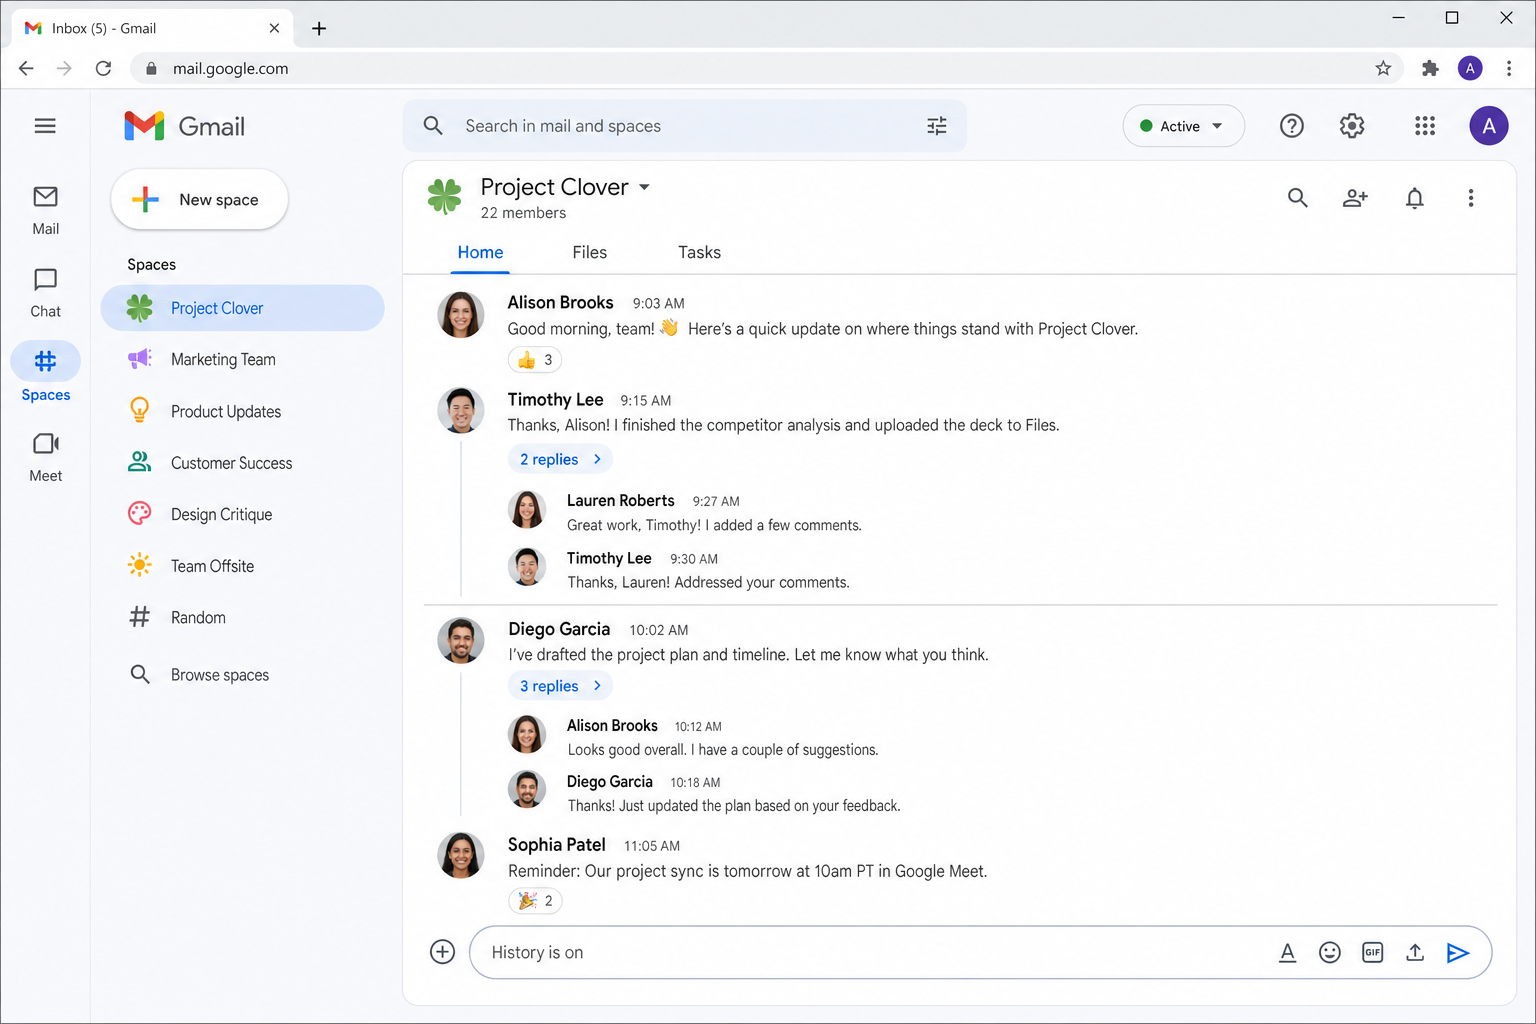Open Google apps grid icon
The width and height of the screenshot is (1536, 1024).
1425,126
